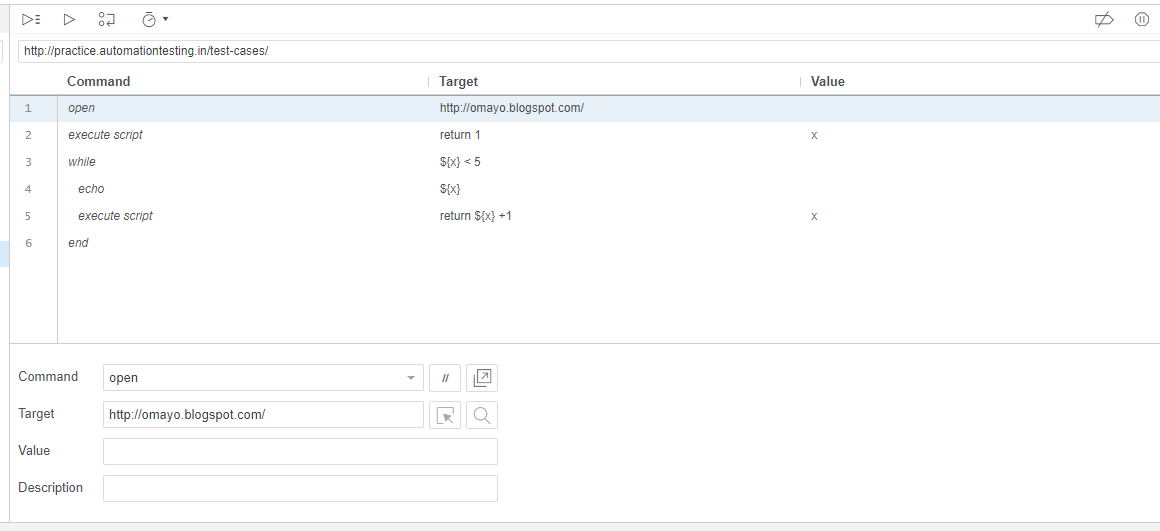Click the new window configuration icon
The image size is (1160, 531).
pyautogui.click(x=482, y=378)
